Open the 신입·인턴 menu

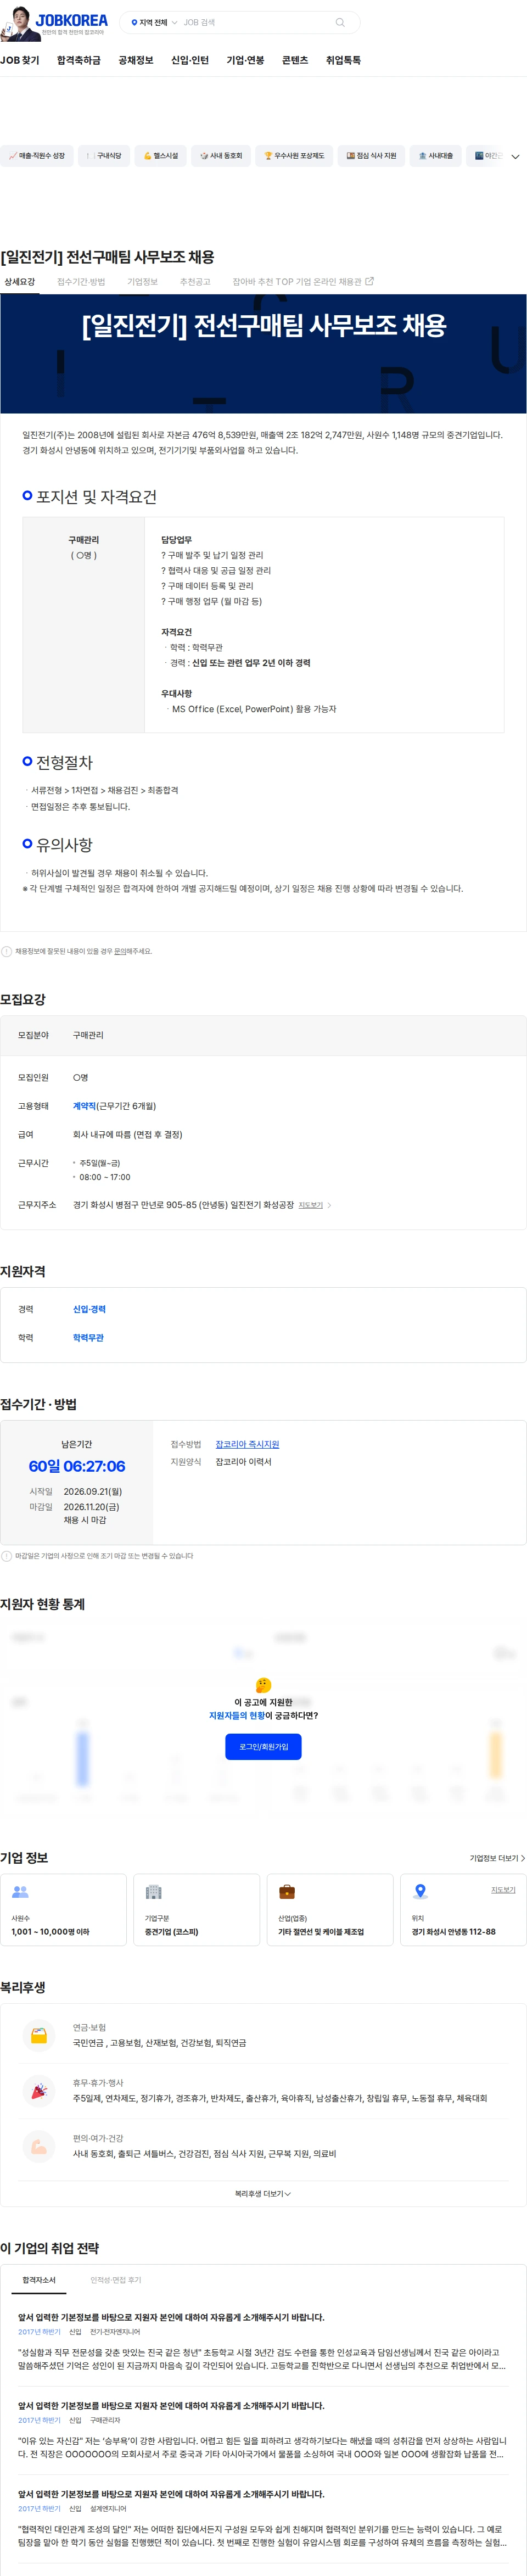click(190, 60)
